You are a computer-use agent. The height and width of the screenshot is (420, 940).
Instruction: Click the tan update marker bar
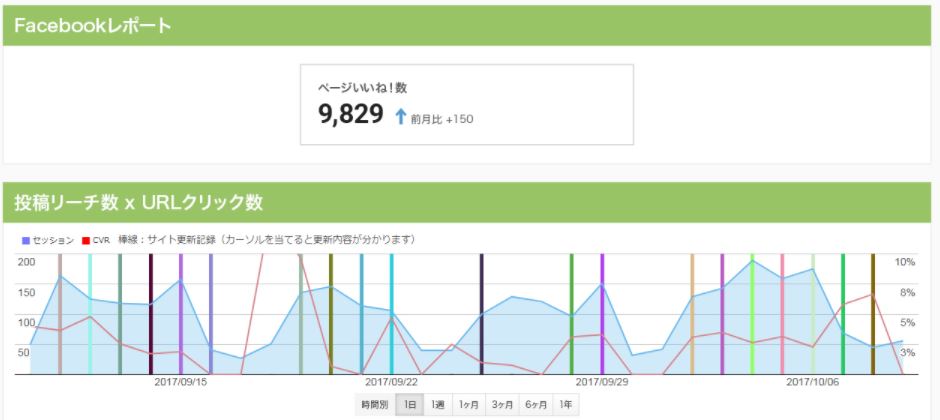pos(692,314)
